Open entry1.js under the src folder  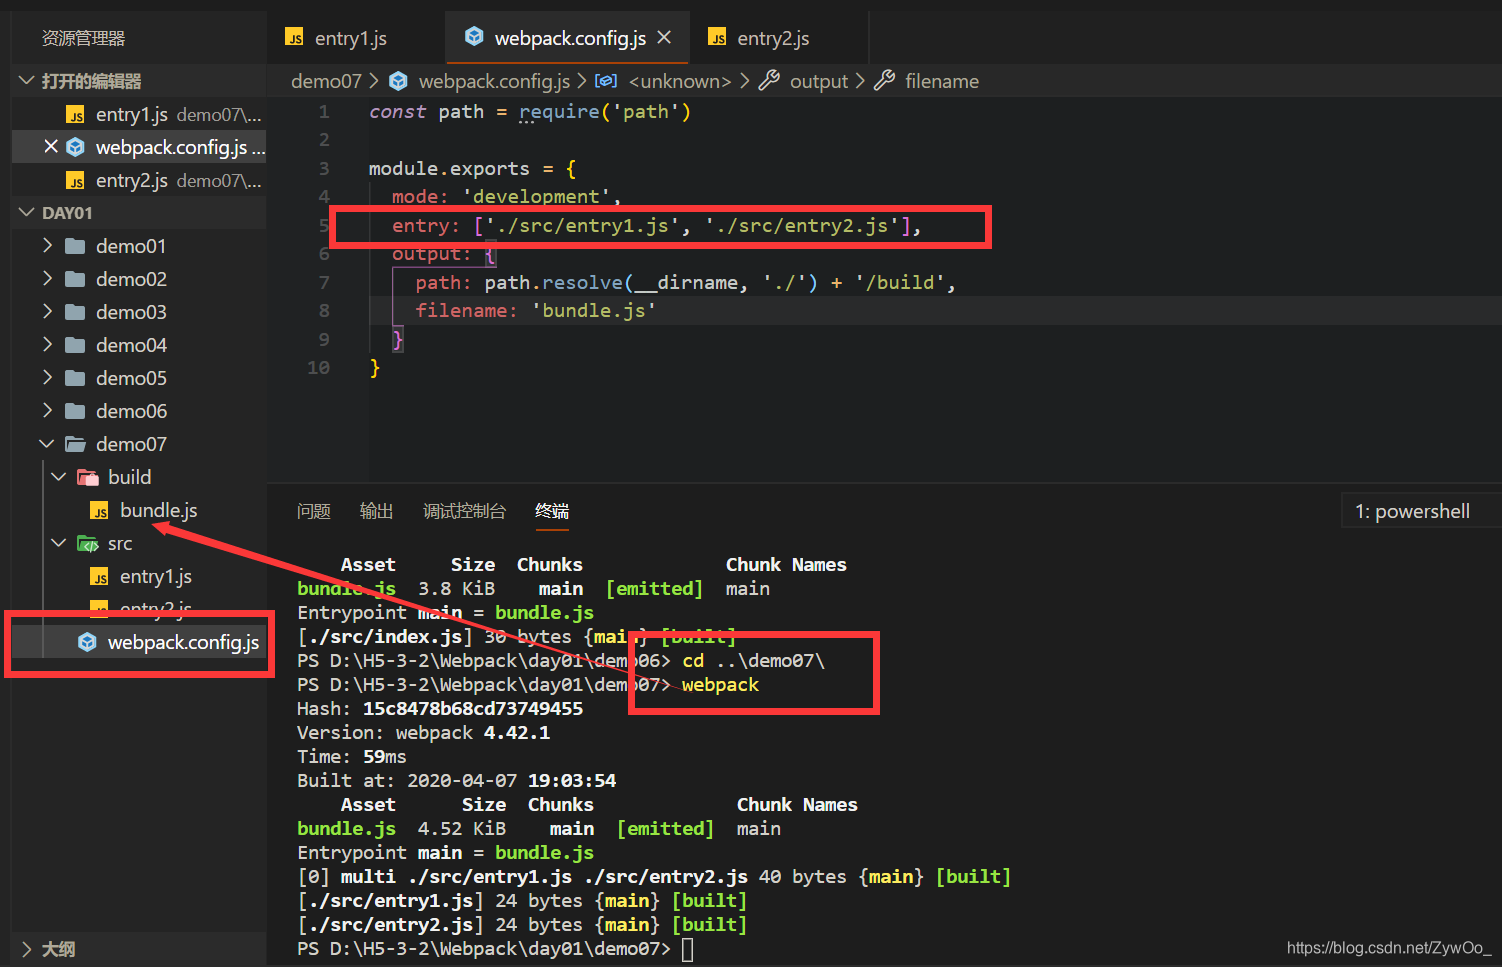point(155,576)
